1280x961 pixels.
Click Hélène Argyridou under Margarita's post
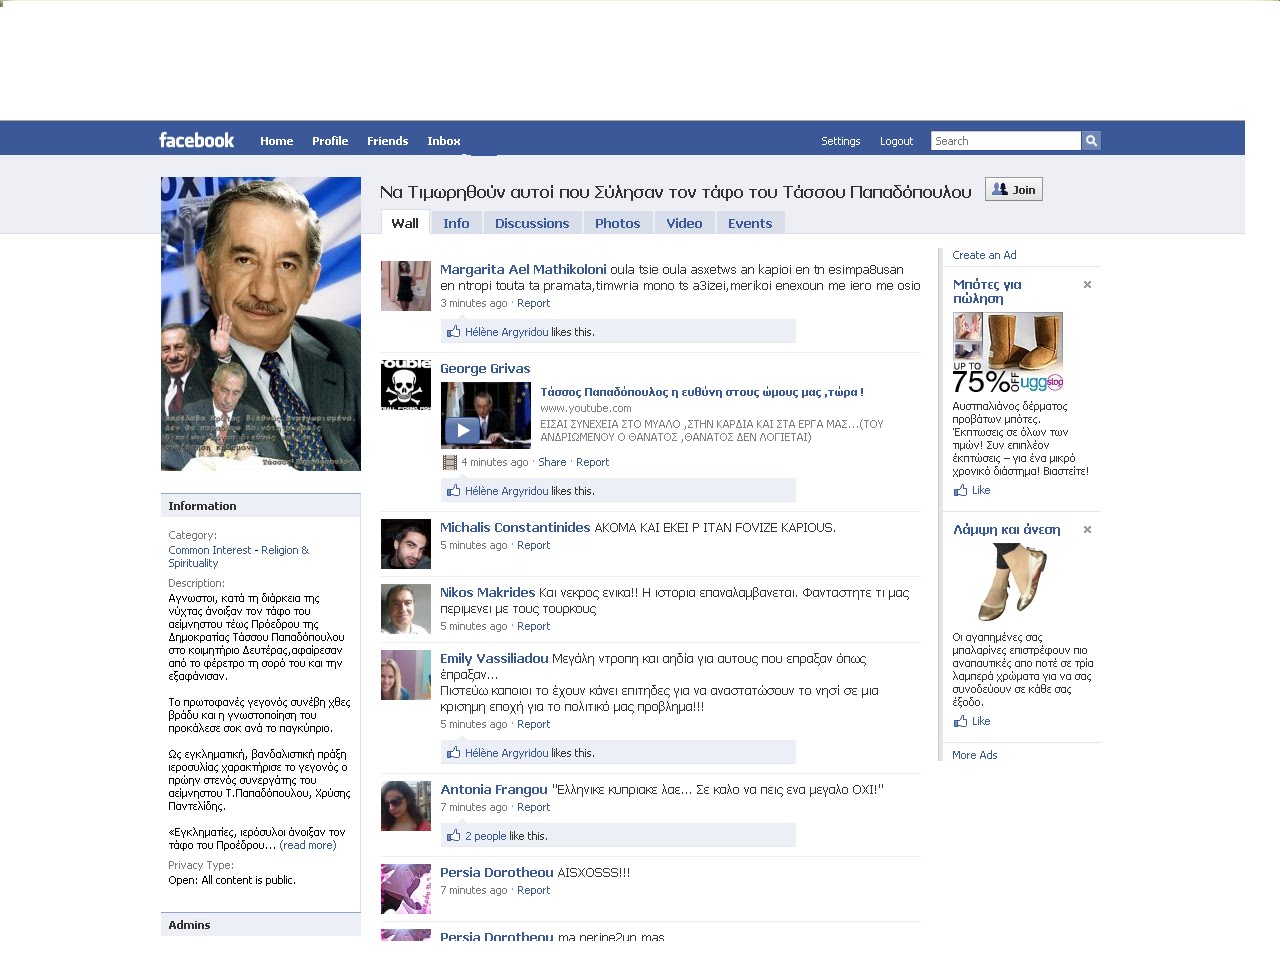[507, 332]
